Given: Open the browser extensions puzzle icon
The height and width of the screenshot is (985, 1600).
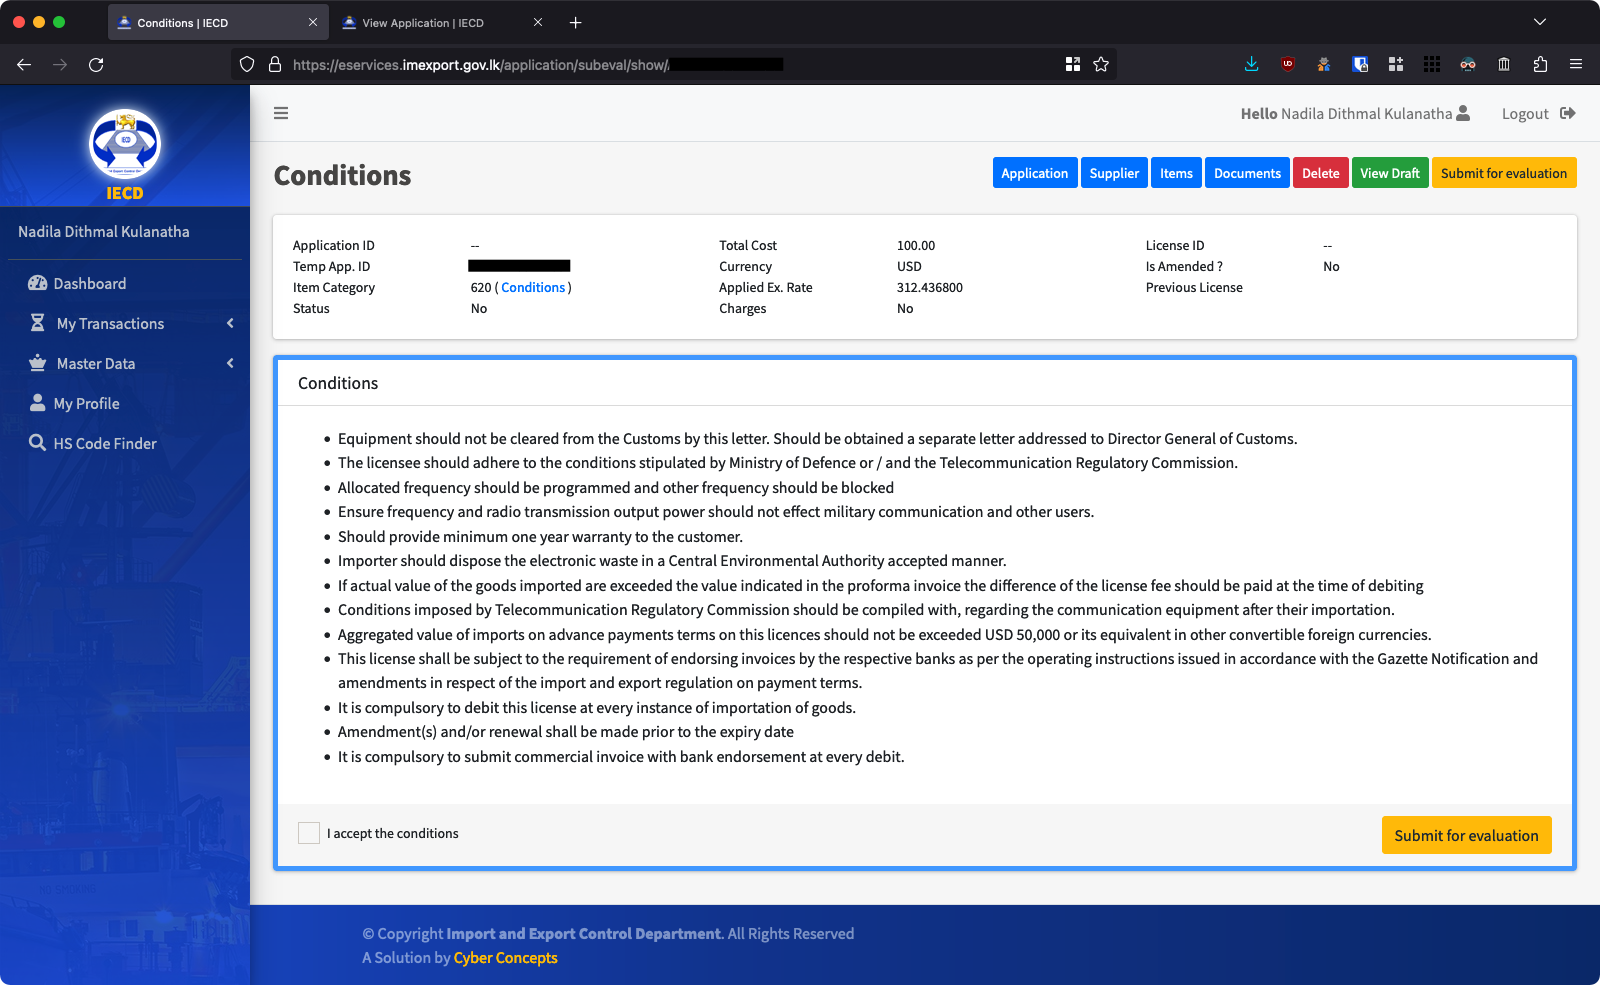Looking at the screenshot, I should coord(1540,65).
